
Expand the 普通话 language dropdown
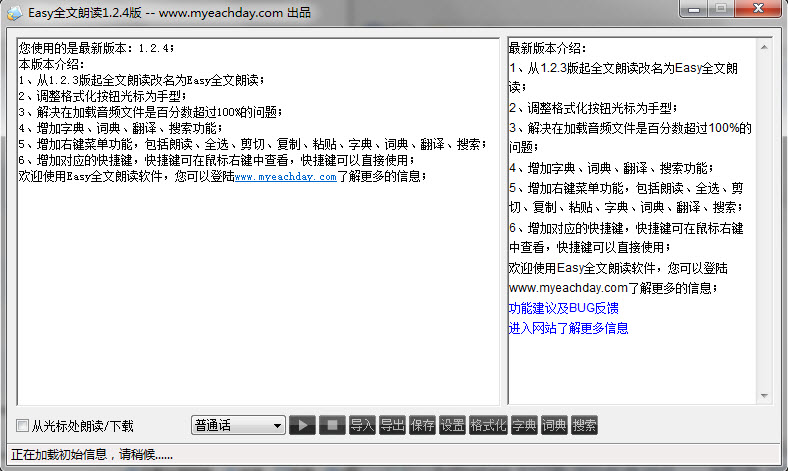[238, 425]
